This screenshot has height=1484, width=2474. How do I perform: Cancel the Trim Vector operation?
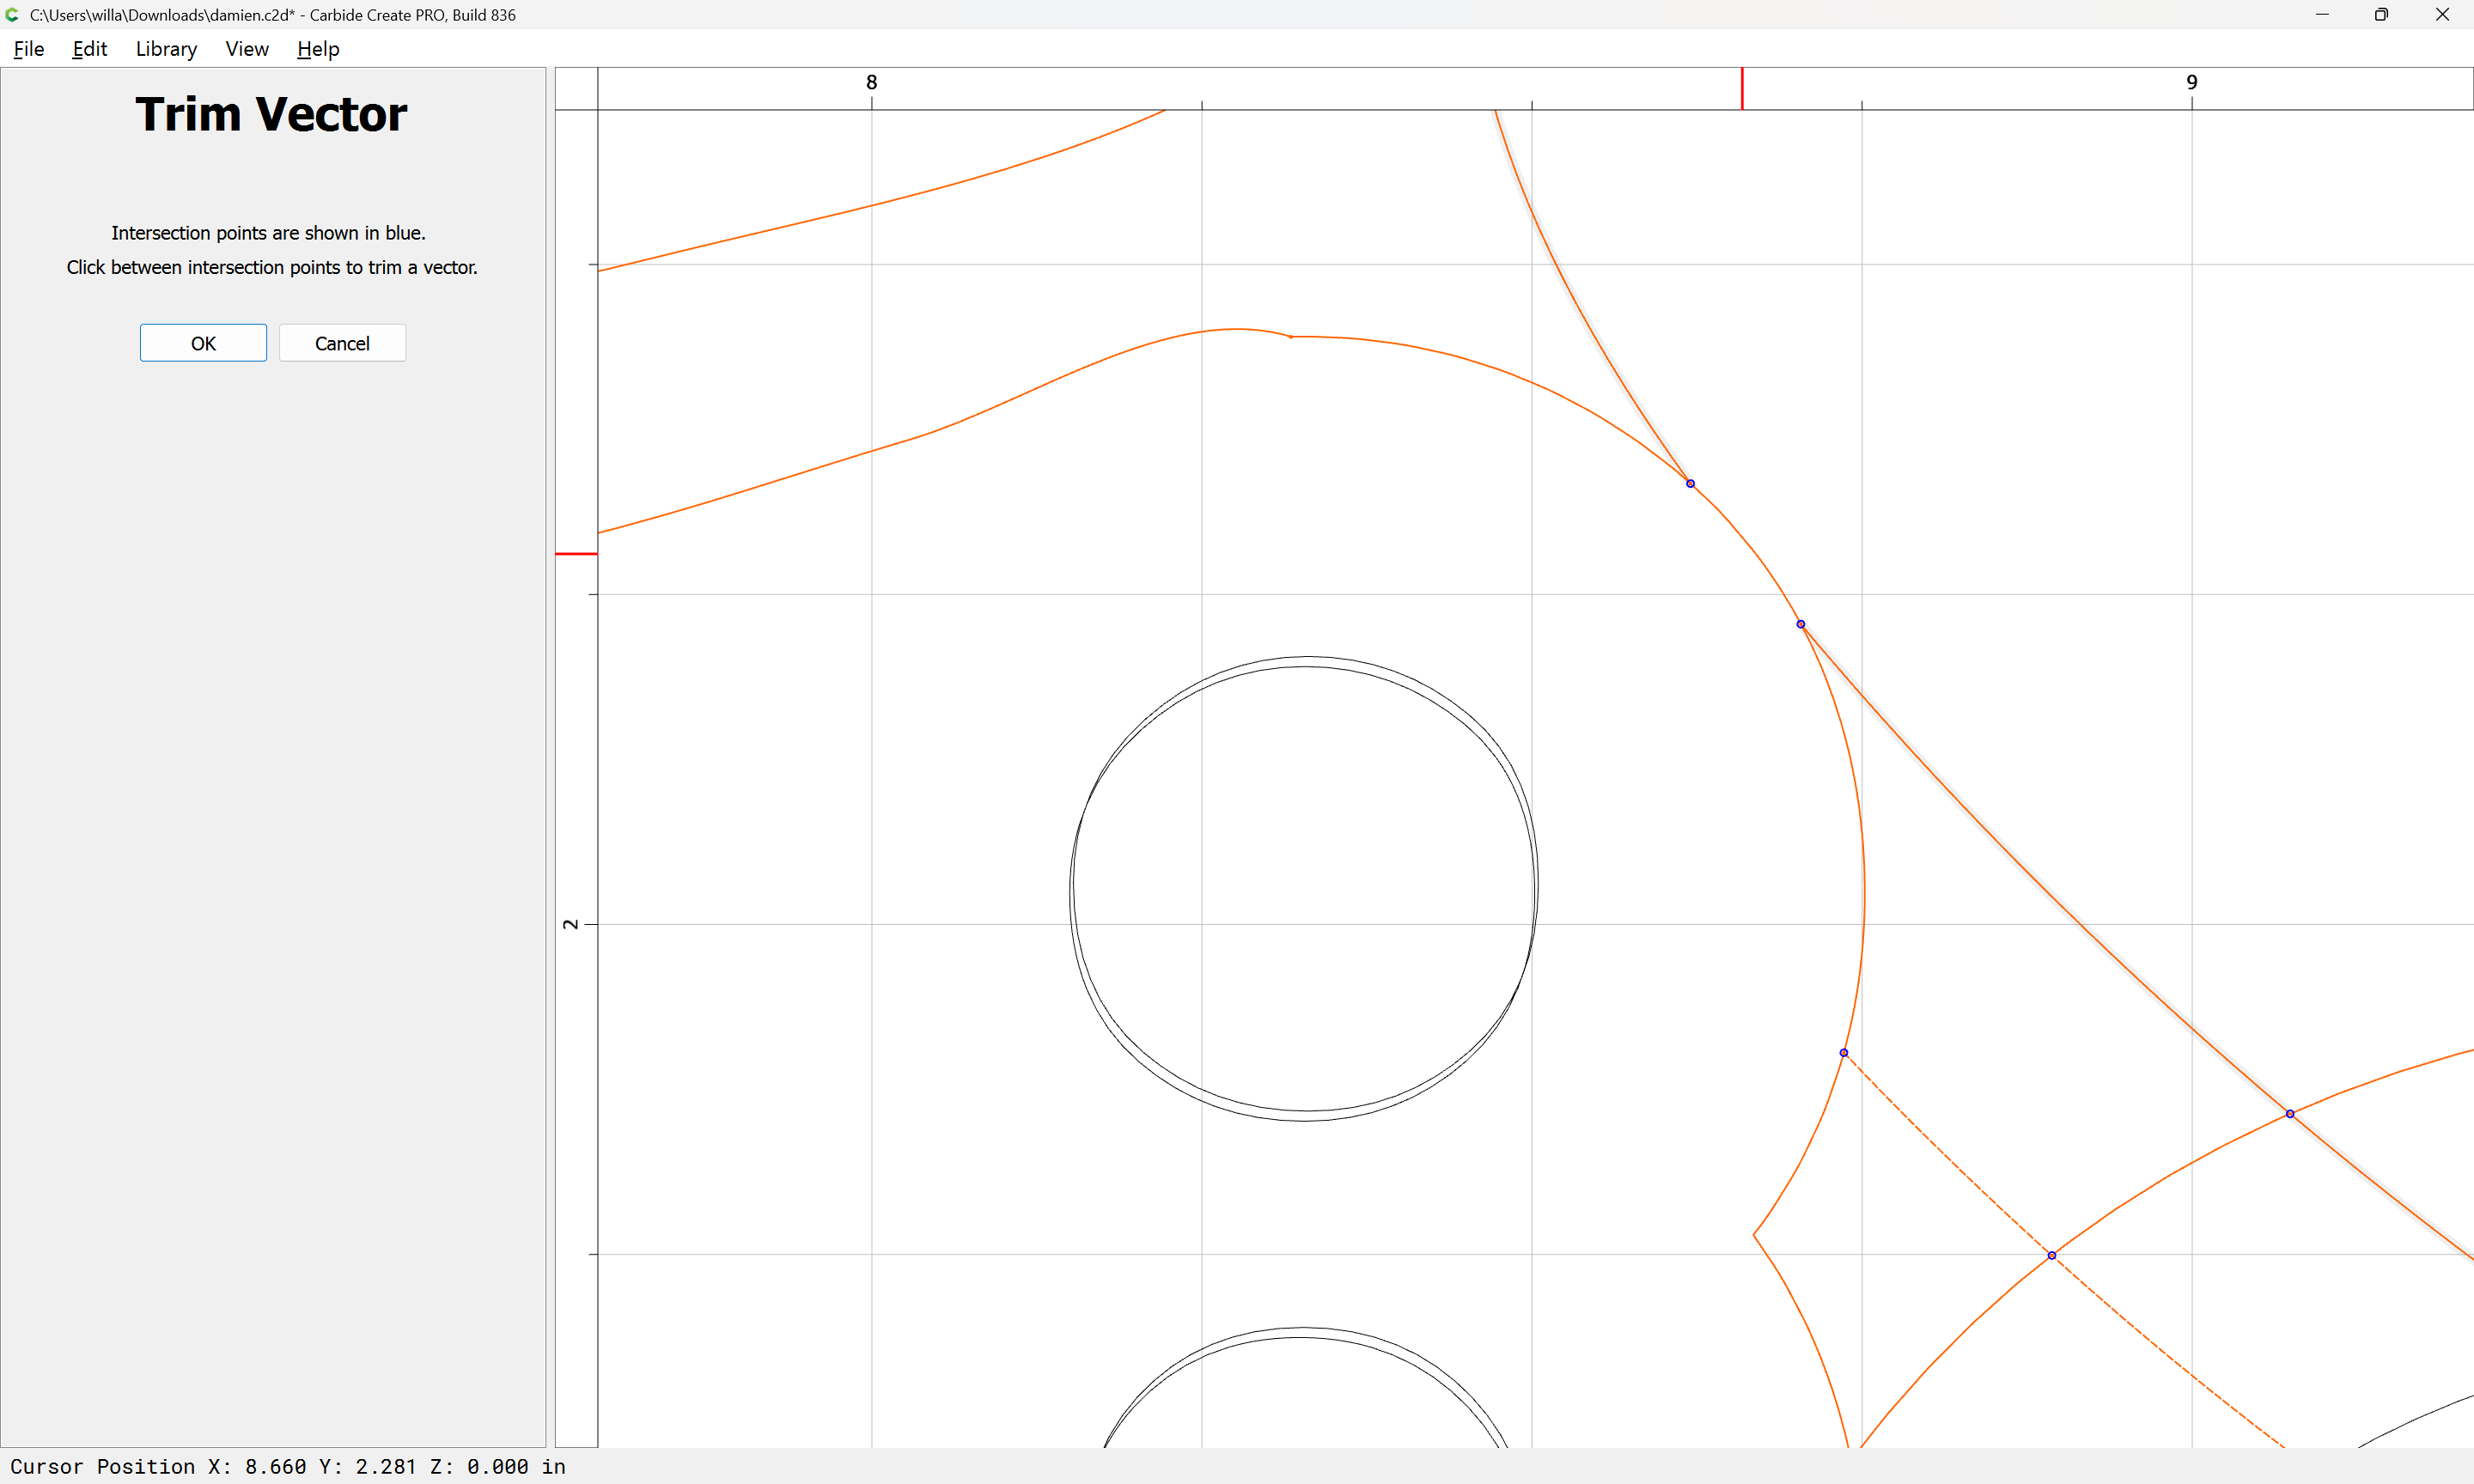342,343
